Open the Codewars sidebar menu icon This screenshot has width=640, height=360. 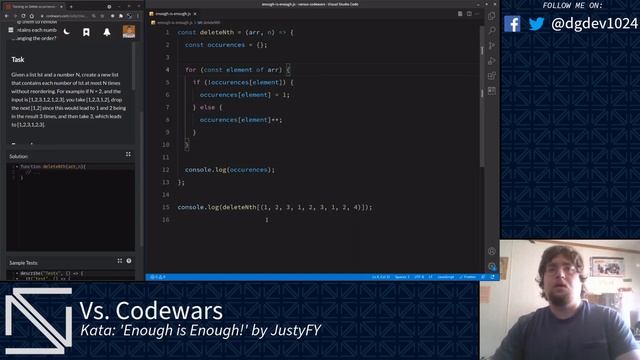[11, 30]
